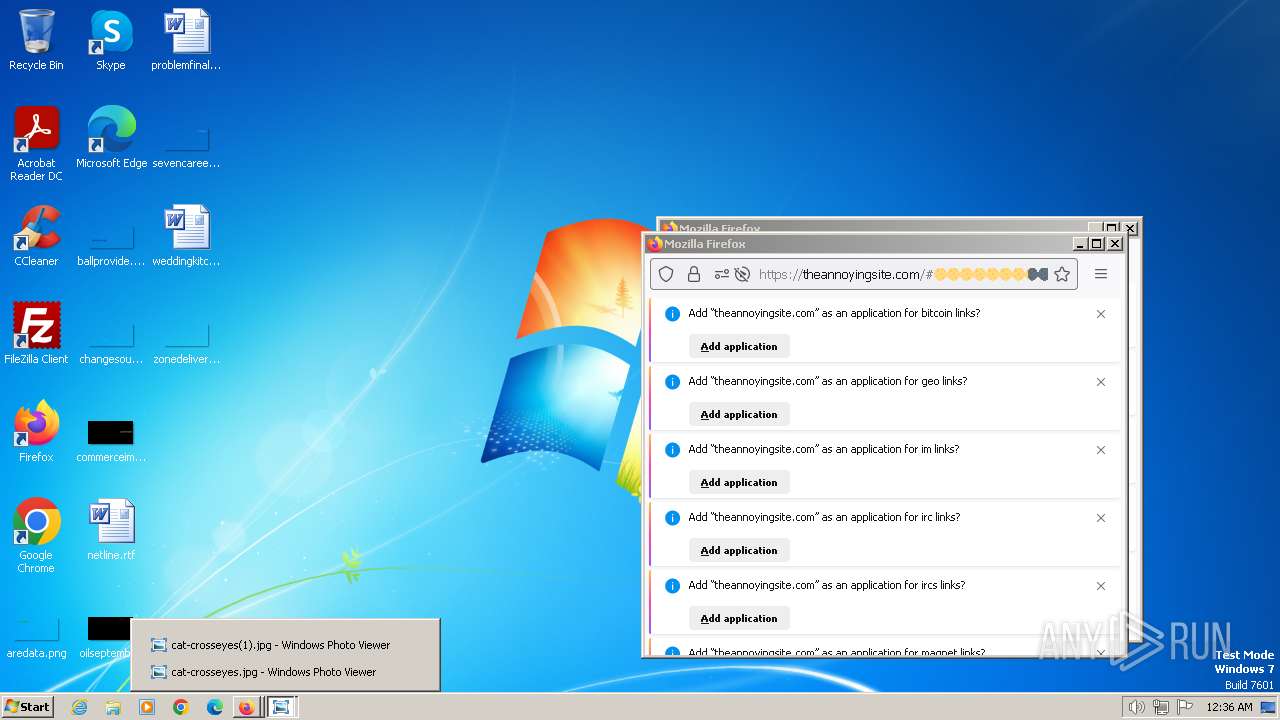Click the autoplay blocked icon in address bar
This screenshot has height=720, width=1280.
742,274
